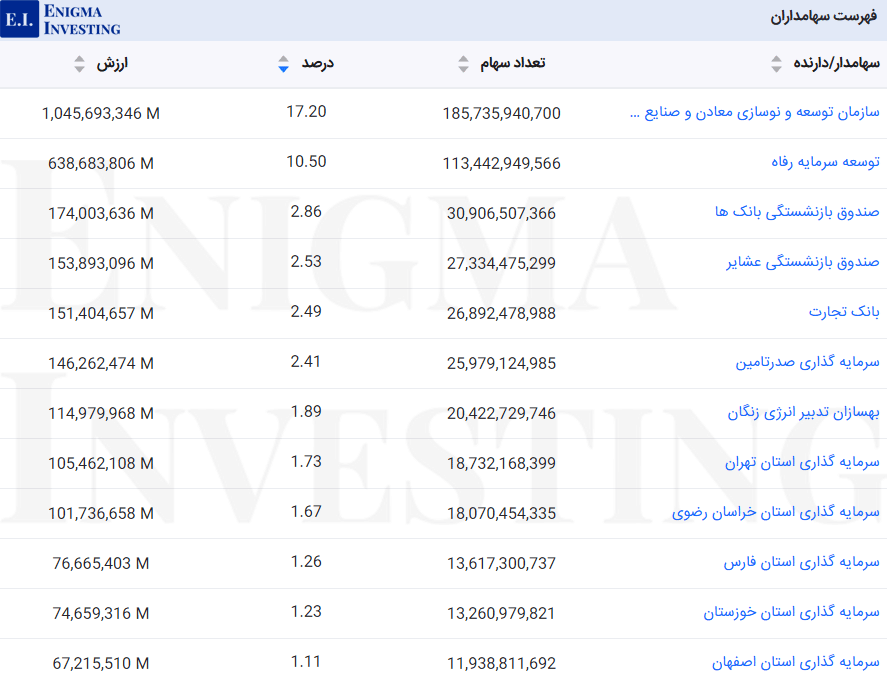The image size is (887, 685).
Task: Select share count 113,442,949,566
Action: pos(501,163)
